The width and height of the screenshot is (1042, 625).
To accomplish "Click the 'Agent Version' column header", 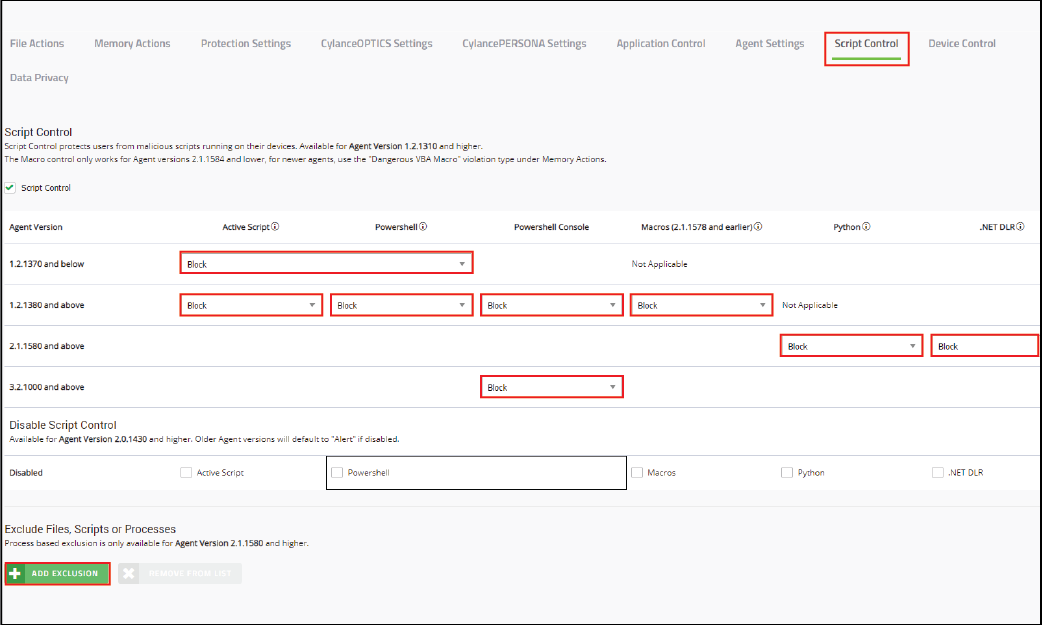I will [x=36, y=227].
